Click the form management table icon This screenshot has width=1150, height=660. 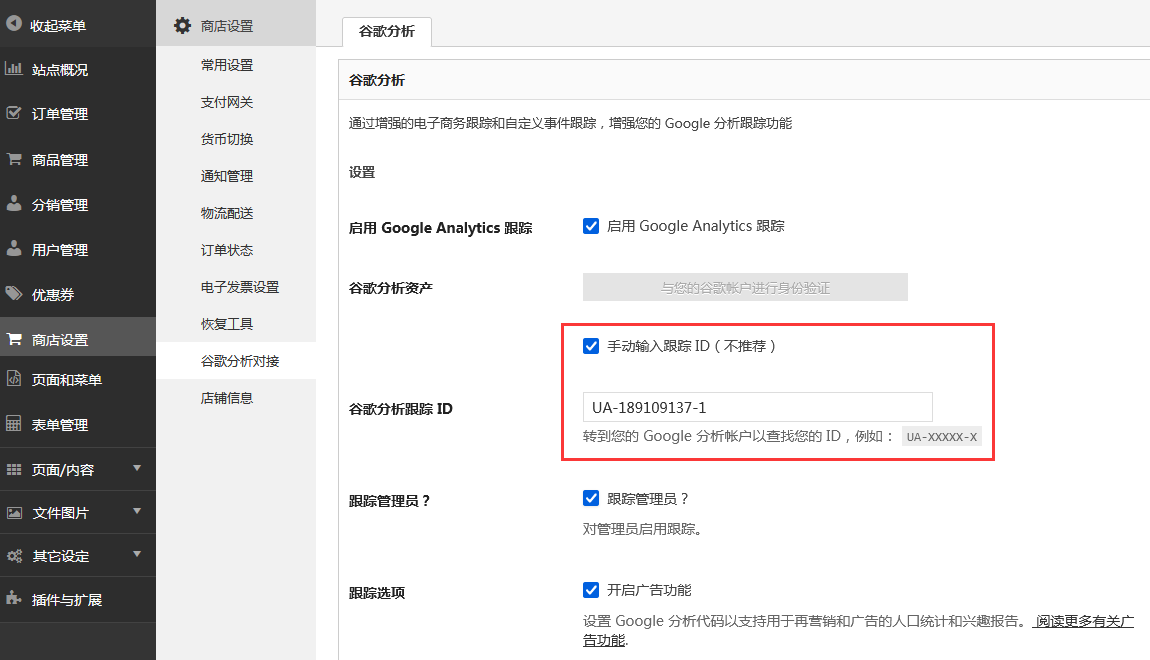coord(14,424)
